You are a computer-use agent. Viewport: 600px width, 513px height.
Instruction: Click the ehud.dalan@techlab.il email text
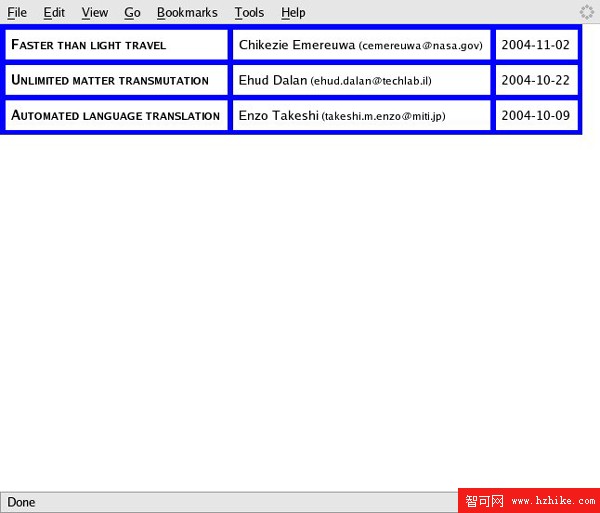[x=371, y=81]
